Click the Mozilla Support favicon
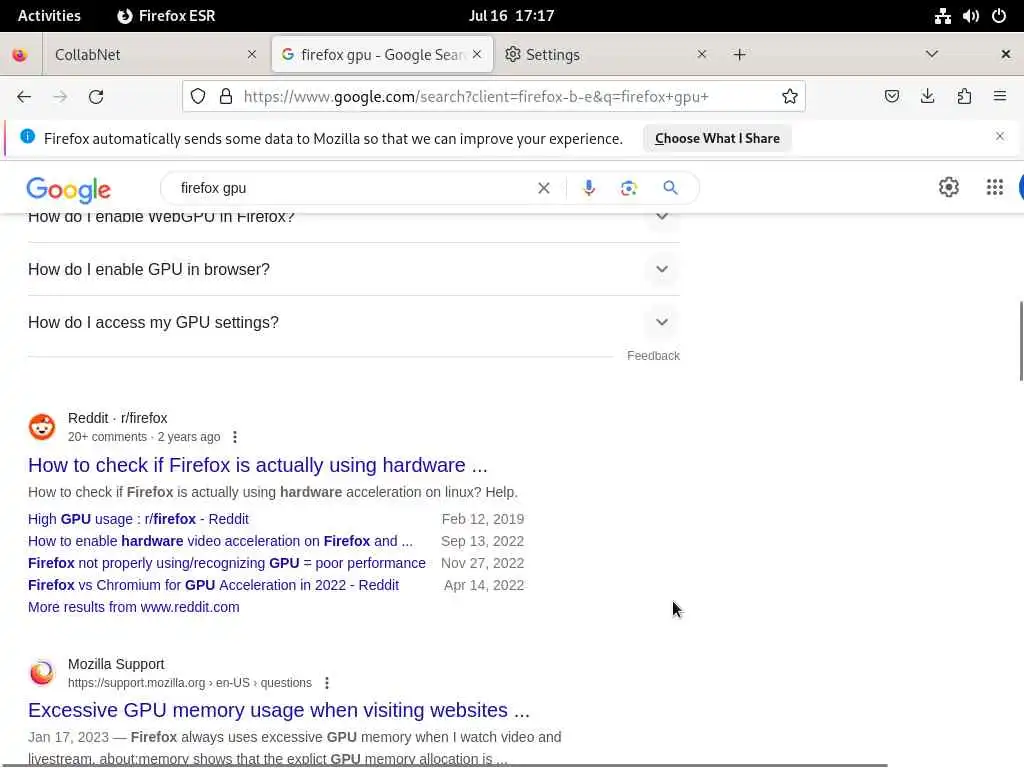Viewport: 1024px width, 768px height. pos(42,673)
